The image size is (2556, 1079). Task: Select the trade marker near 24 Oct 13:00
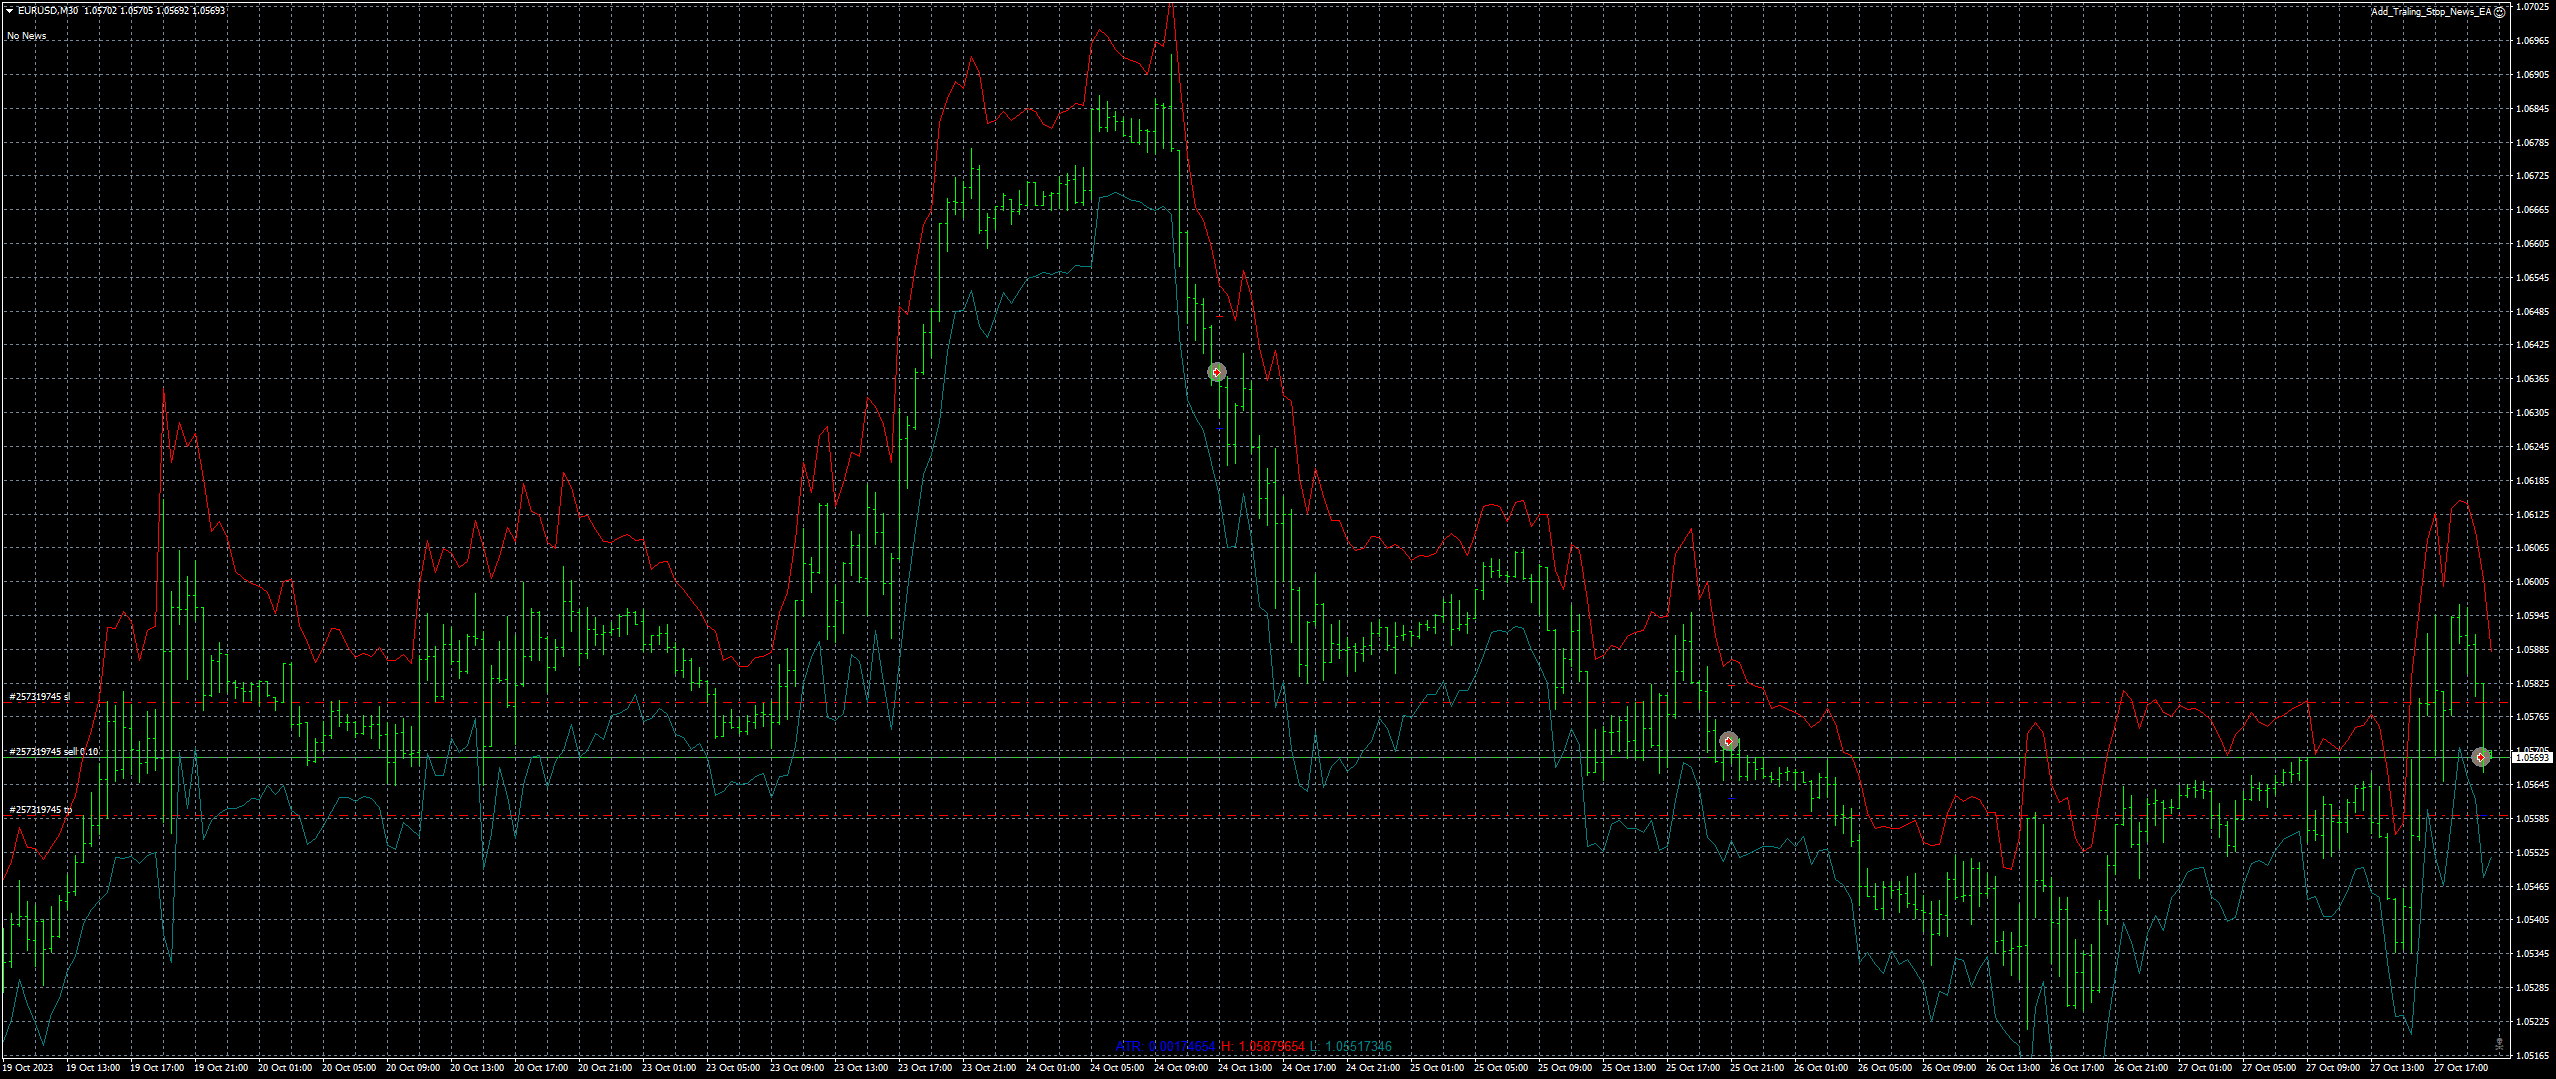click(x=1216, y=372)
